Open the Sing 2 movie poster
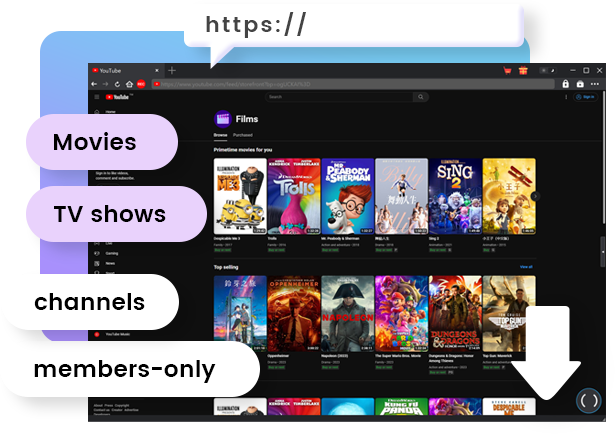 point(455,196)
